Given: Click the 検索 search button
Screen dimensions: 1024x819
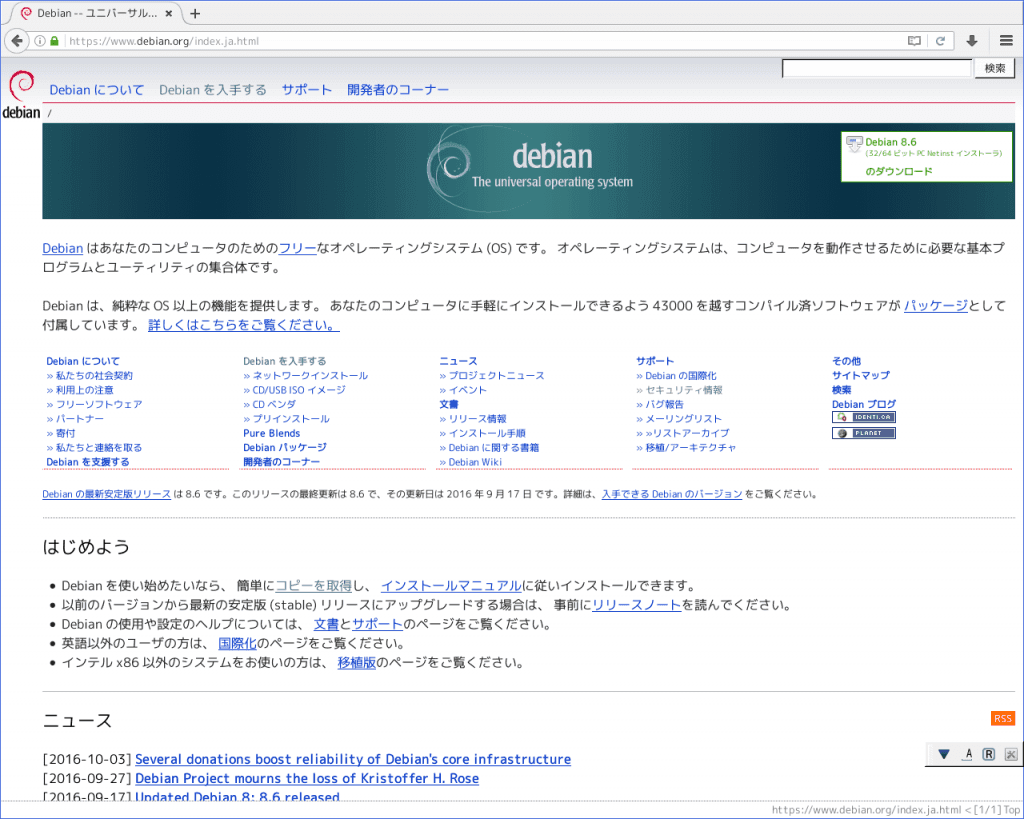Looking at the screenshot, I should 994,68.
